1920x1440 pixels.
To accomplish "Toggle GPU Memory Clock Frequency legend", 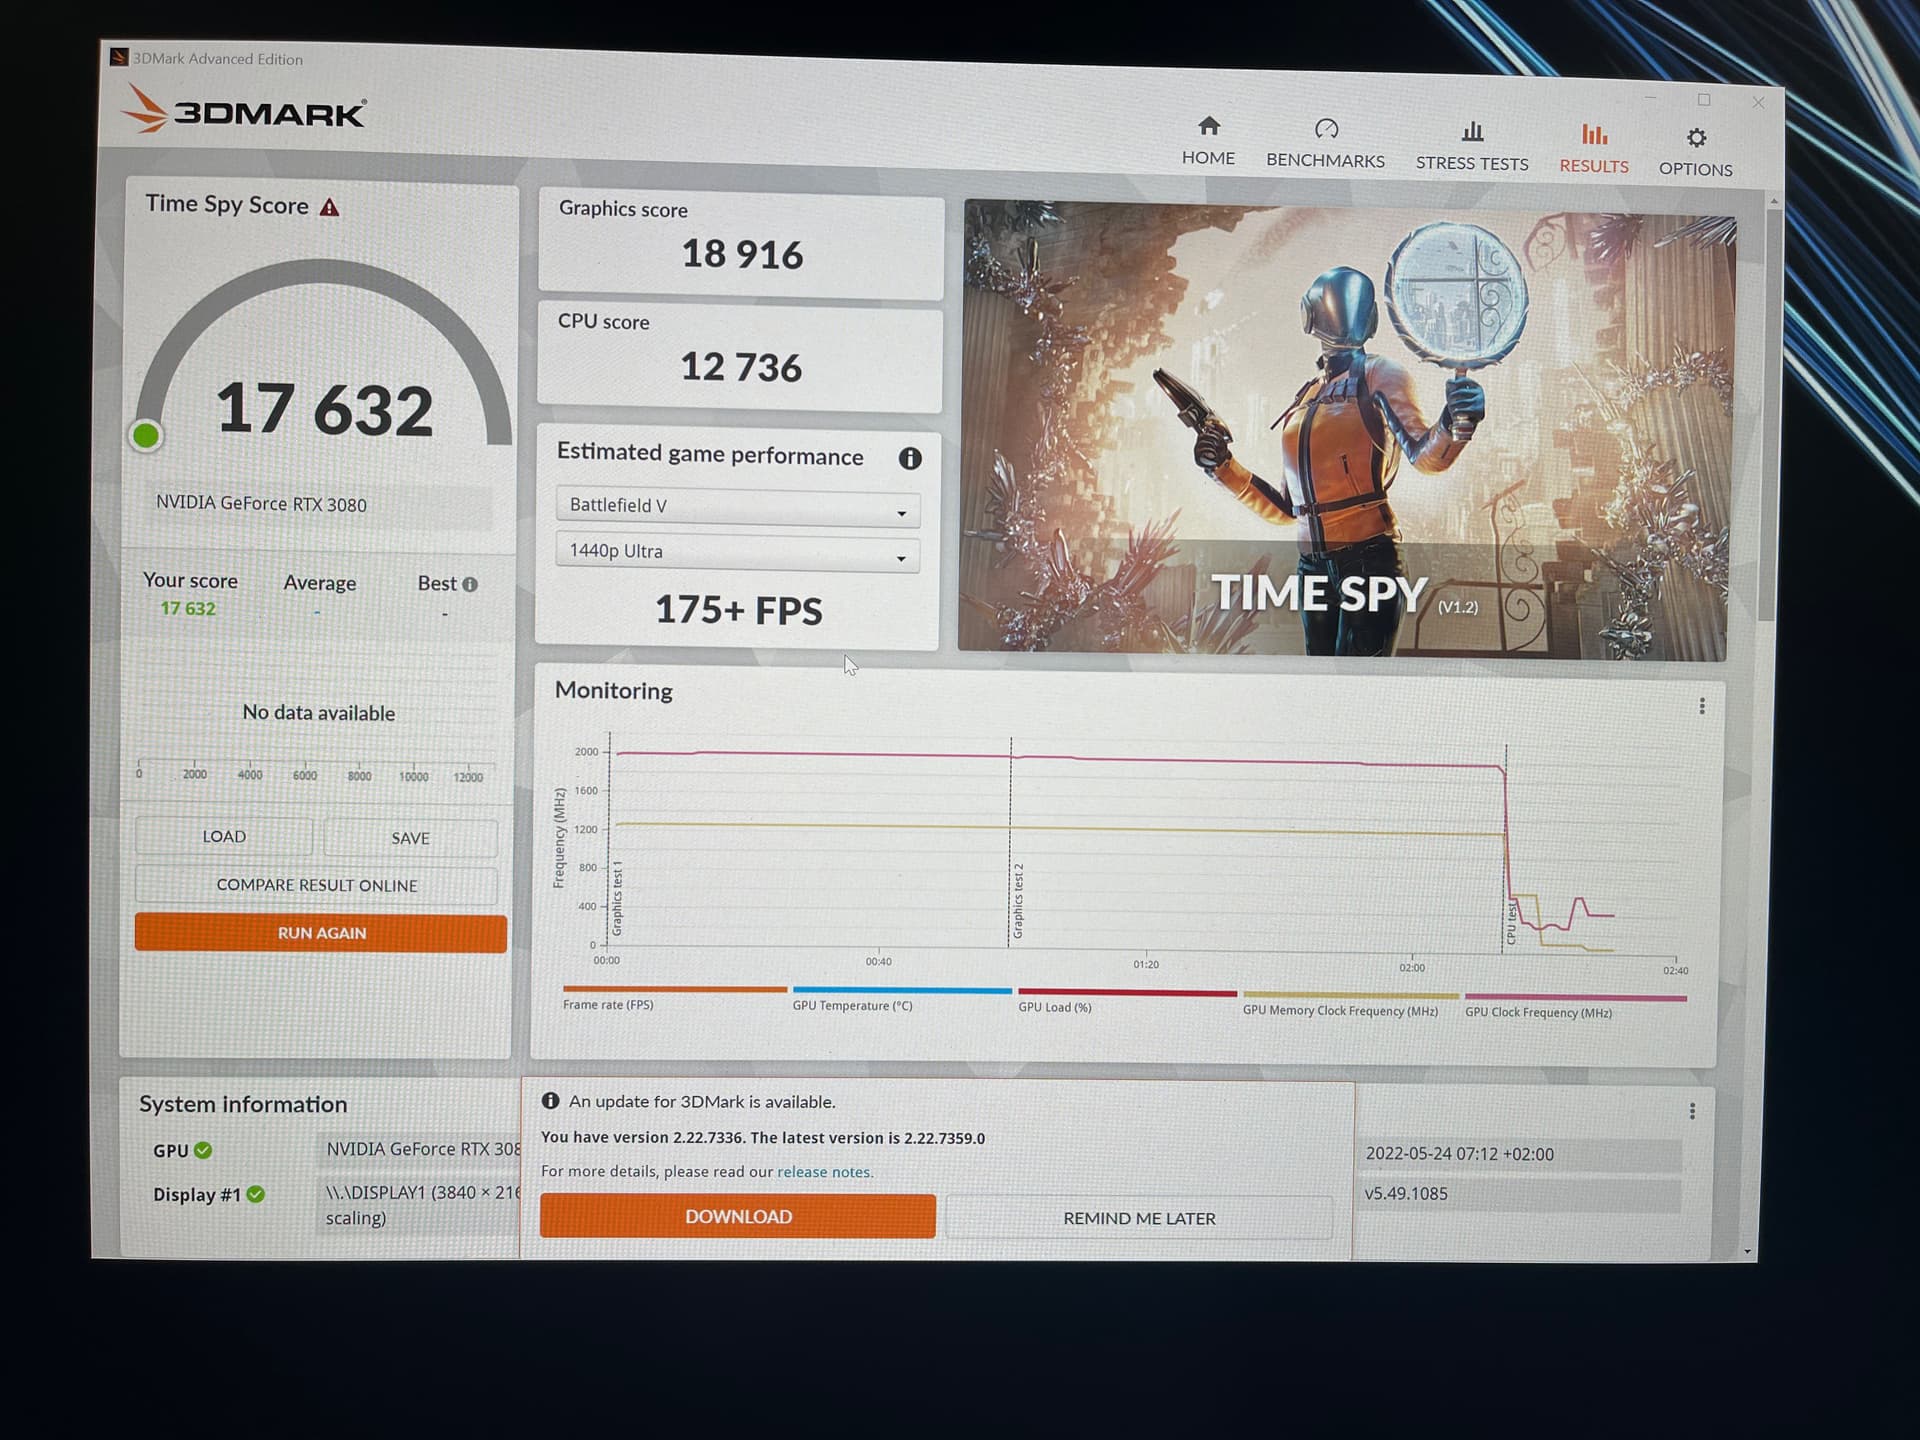I will (1350, 1004).
